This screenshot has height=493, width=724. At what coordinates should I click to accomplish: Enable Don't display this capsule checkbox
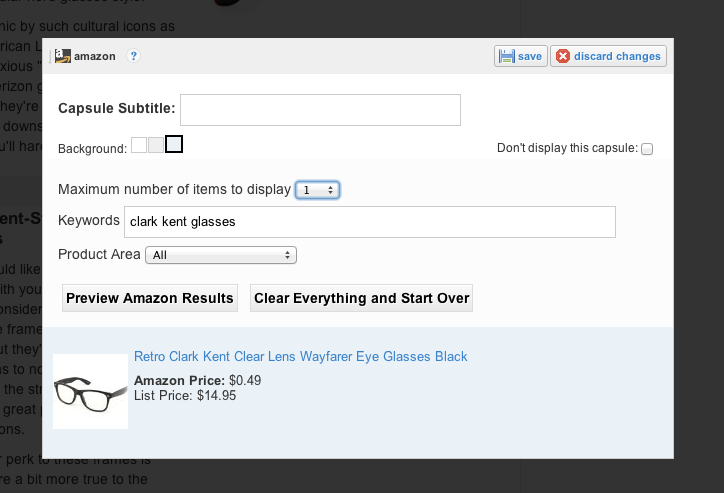647,149
